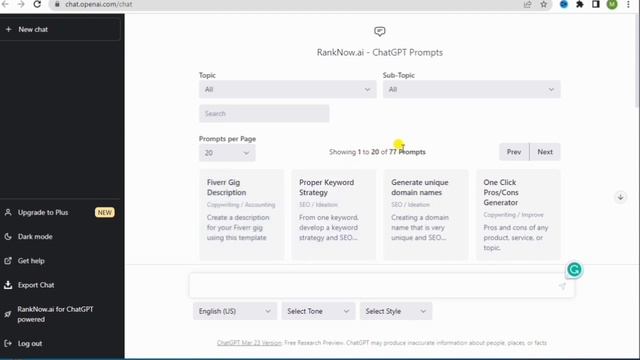This screenshot has width=640, height=360.
Task: Toggle the browser side panel icon
Action: [x=596, y=4]
